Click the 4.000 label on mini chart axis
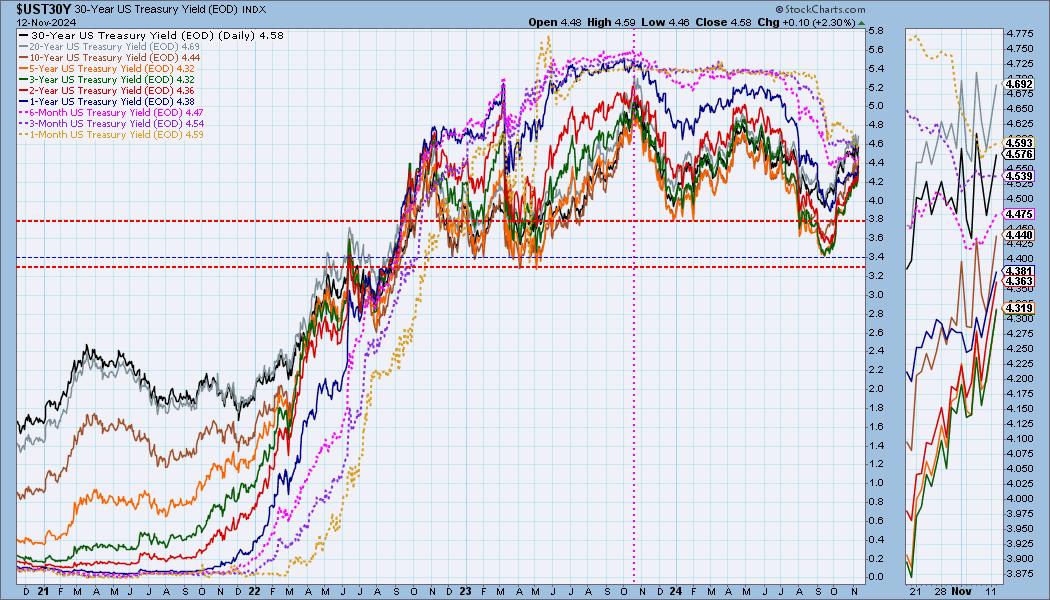1050x600 pixels. click(x=1018, y=498)
